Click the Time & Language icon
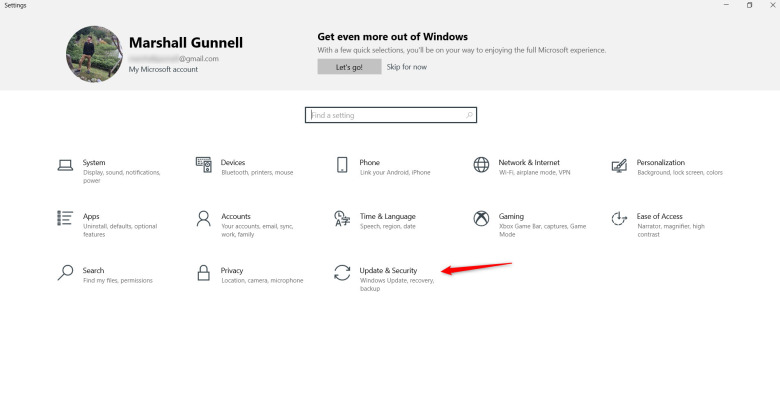 (x=342, y=218)
